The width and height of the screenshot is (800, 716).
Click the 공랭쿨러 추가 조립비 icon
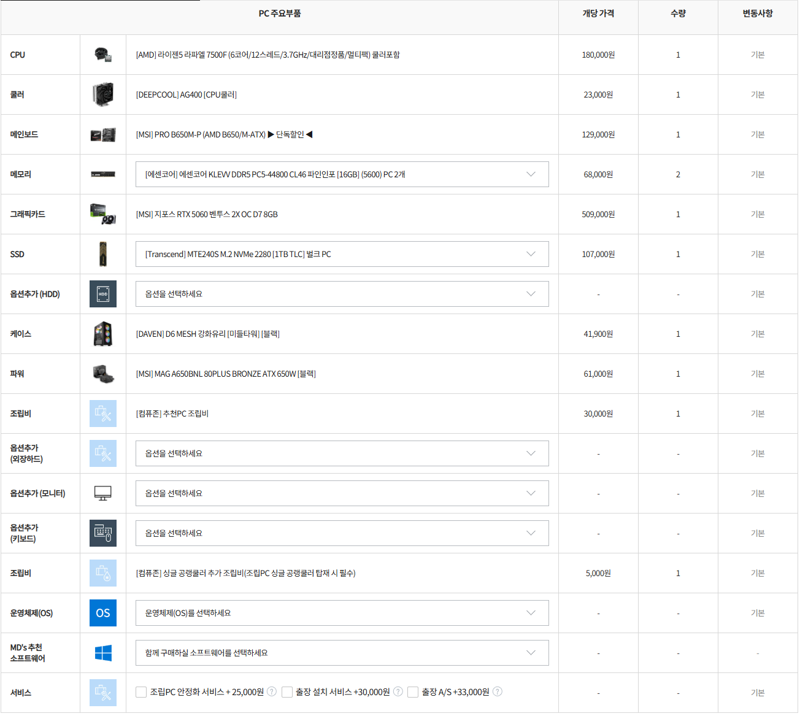103,573
